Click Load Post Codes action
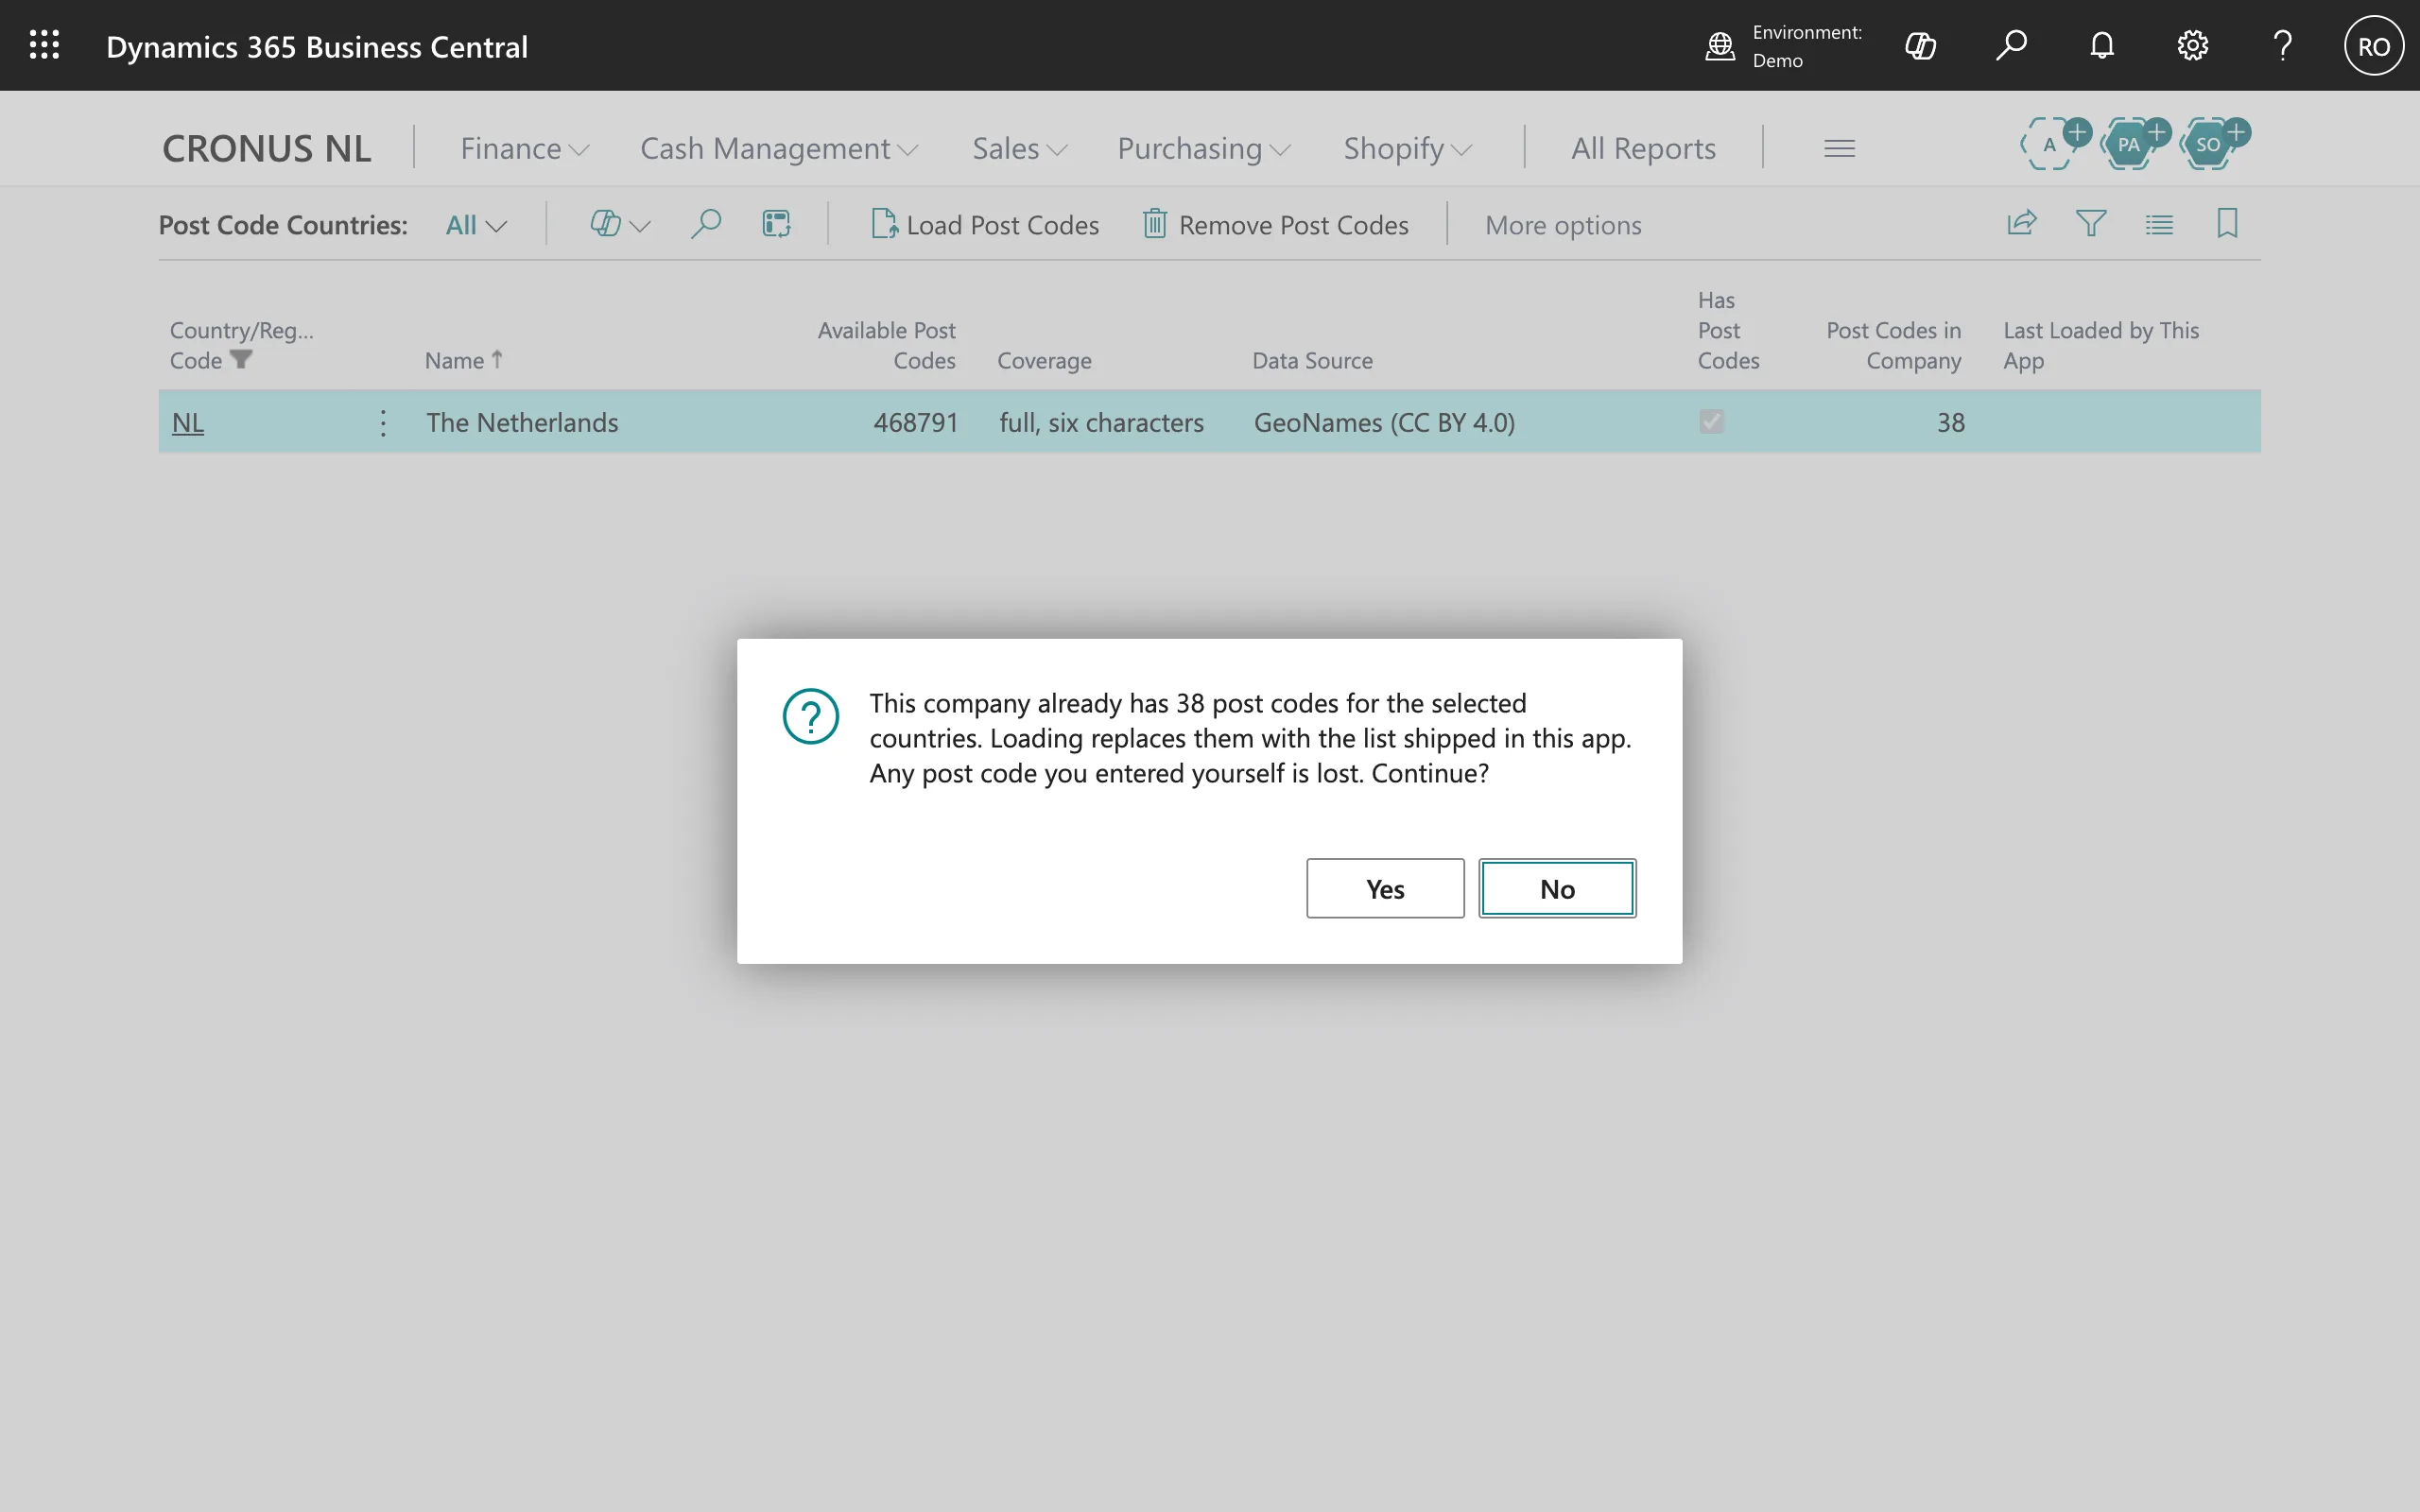The width and height of the screenshot is (2420, 1512). (985, 224)
